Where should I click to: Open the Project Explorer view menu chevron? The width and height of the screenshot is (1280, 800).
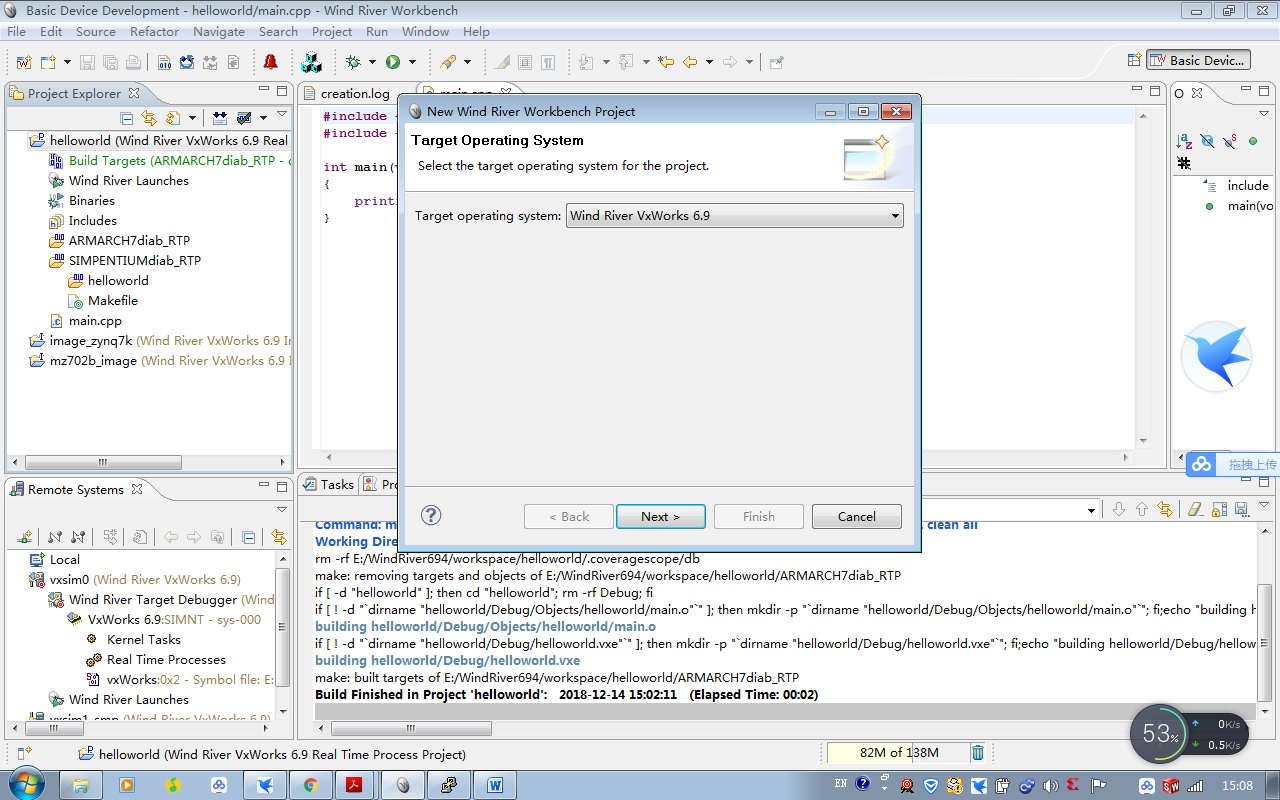(281, 113)
